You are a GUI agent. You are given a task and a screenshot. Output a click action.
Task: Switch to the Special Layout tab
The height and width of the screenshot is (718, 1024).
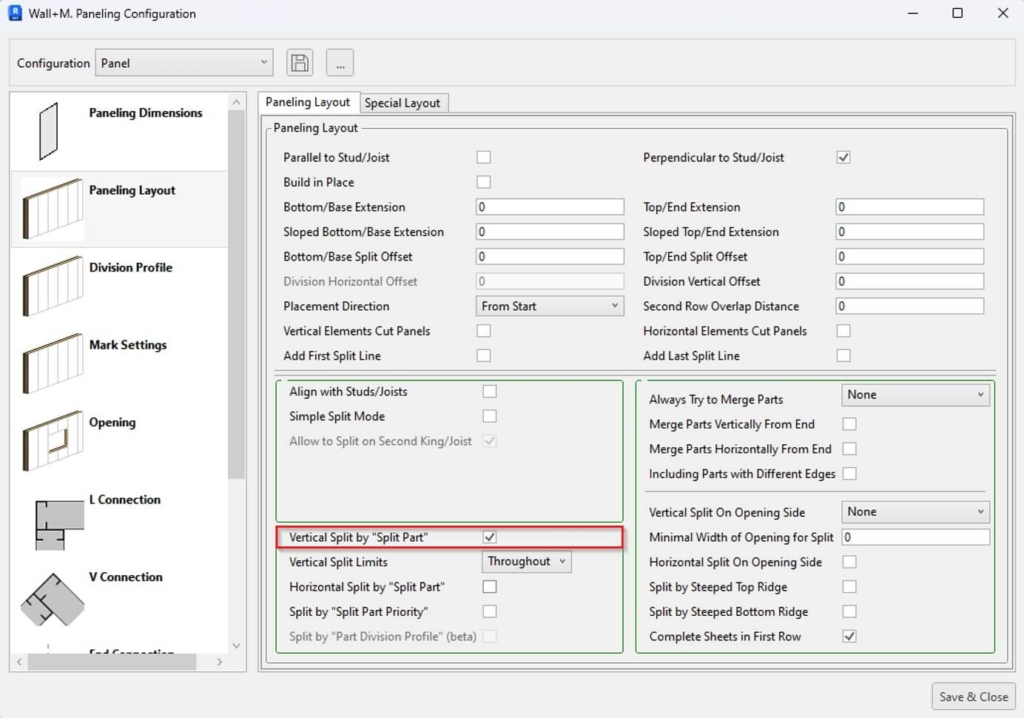(x=402, y=103)
